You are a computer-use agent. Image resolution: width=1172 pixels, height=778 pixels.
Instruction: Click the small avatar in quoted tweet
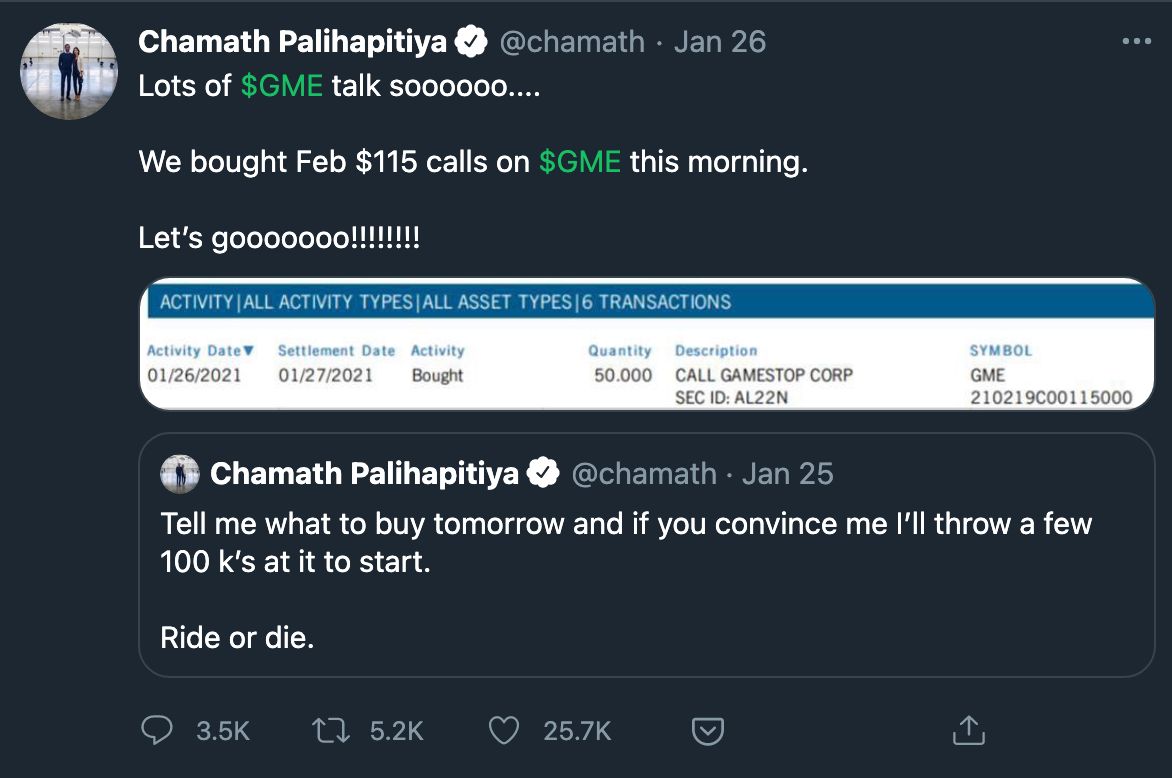coord(180,473)
